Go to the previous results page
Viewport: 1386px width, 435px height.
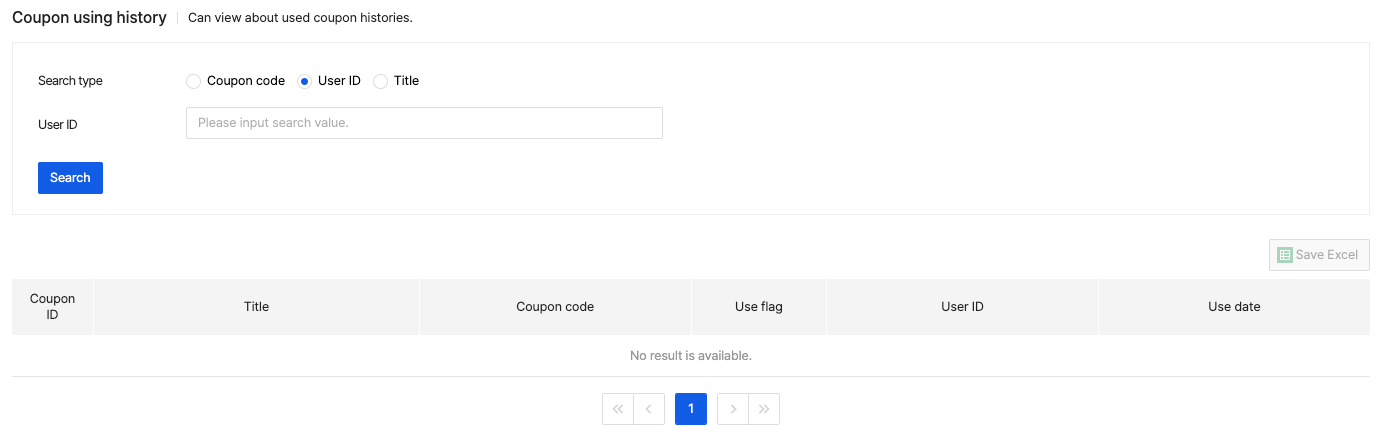coord(649,409)
